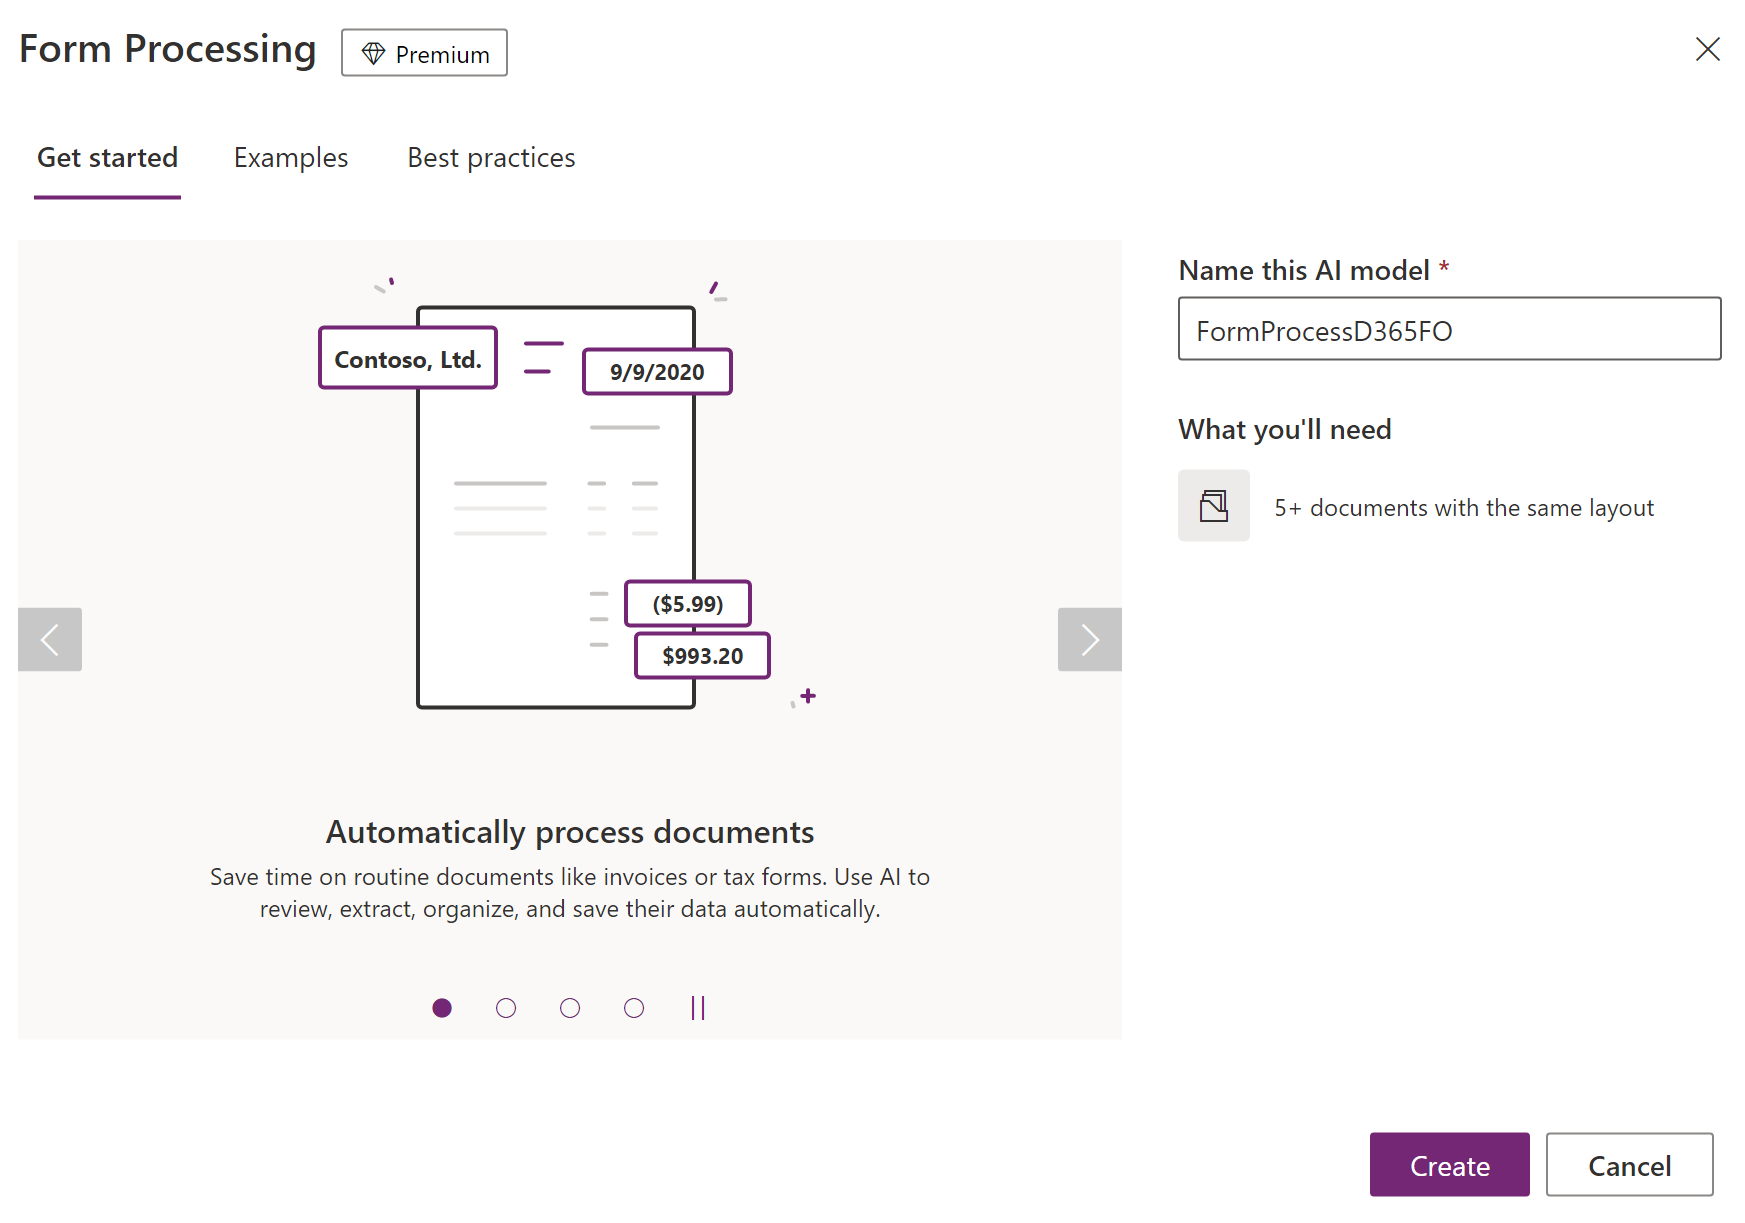The image size is (1745, 1223).
Task: Open the Examples tab
Action: click(x=291, y=158)
